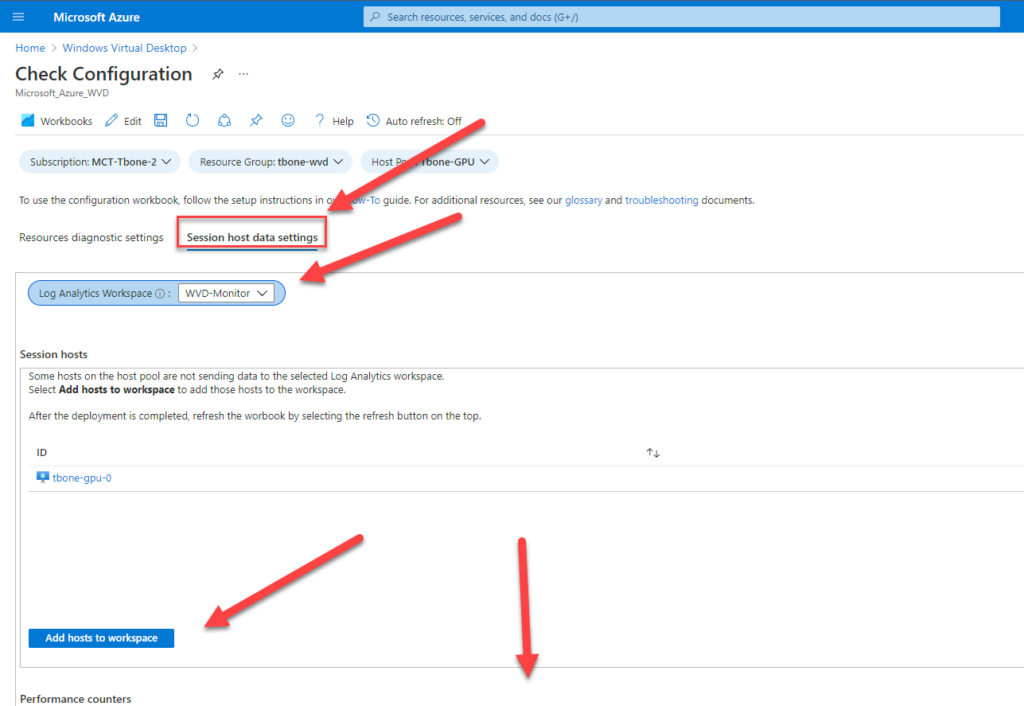Focus the search resources, services, and docs box

(x=681, y=17)
